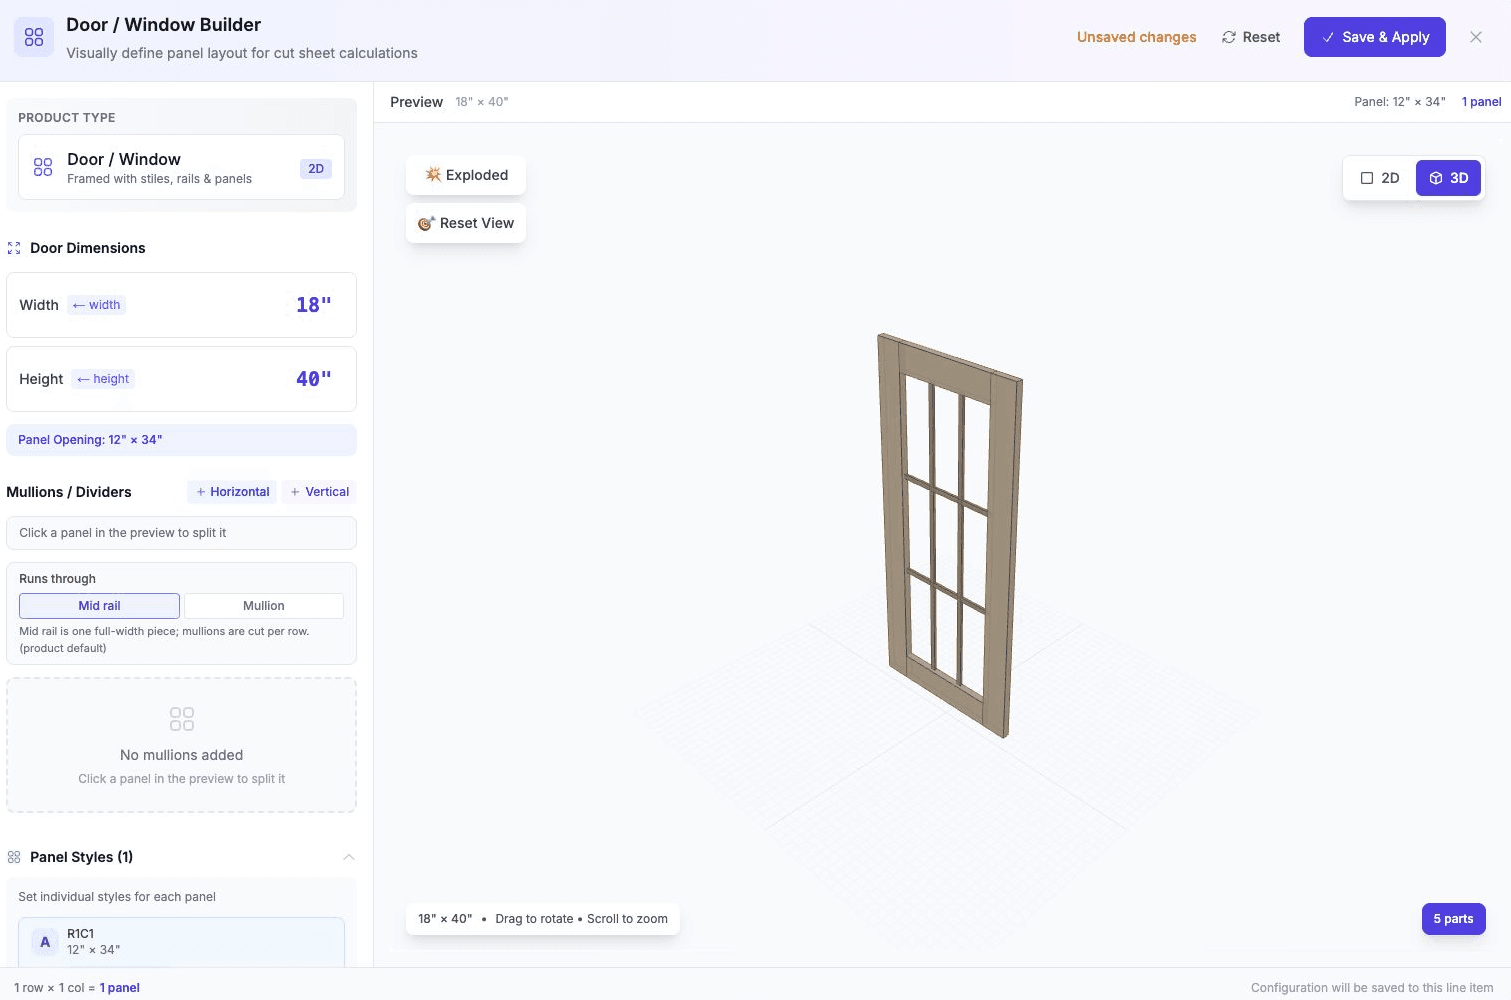Click the No mullions added placeholder text
The height and width of the screenshot is (1000, 1511).
(x=182, y=755)
